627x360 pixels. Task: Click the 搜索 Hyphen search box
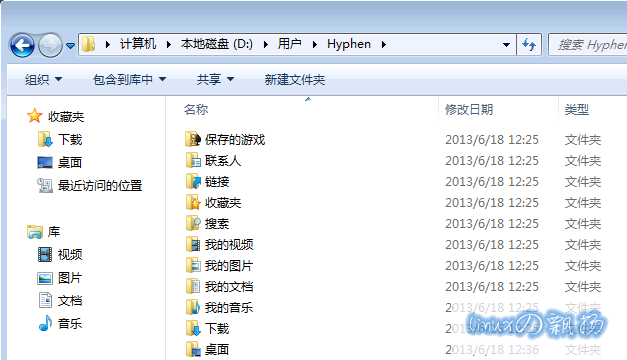pyautogui.click(x=588, y=44)
